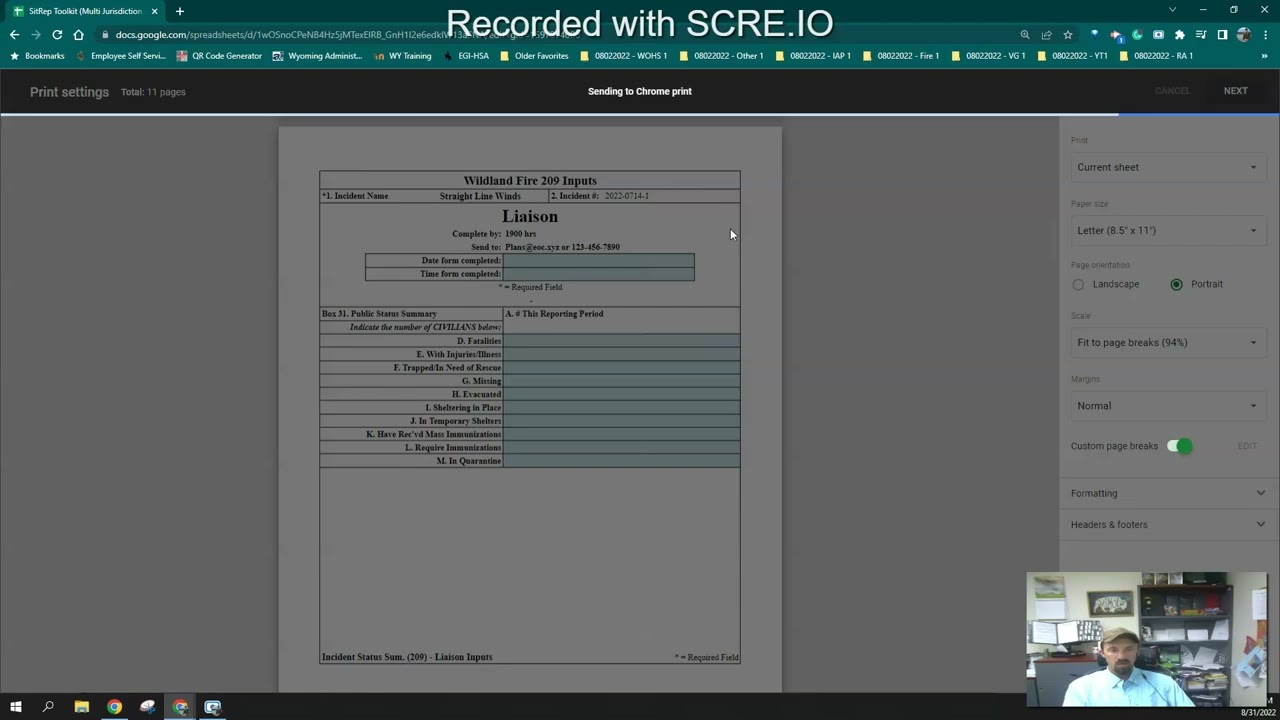The height and width of the screenshot is (720, 1280).
Task: Open Employee Self Service bookmark
Action: [120, 56]
